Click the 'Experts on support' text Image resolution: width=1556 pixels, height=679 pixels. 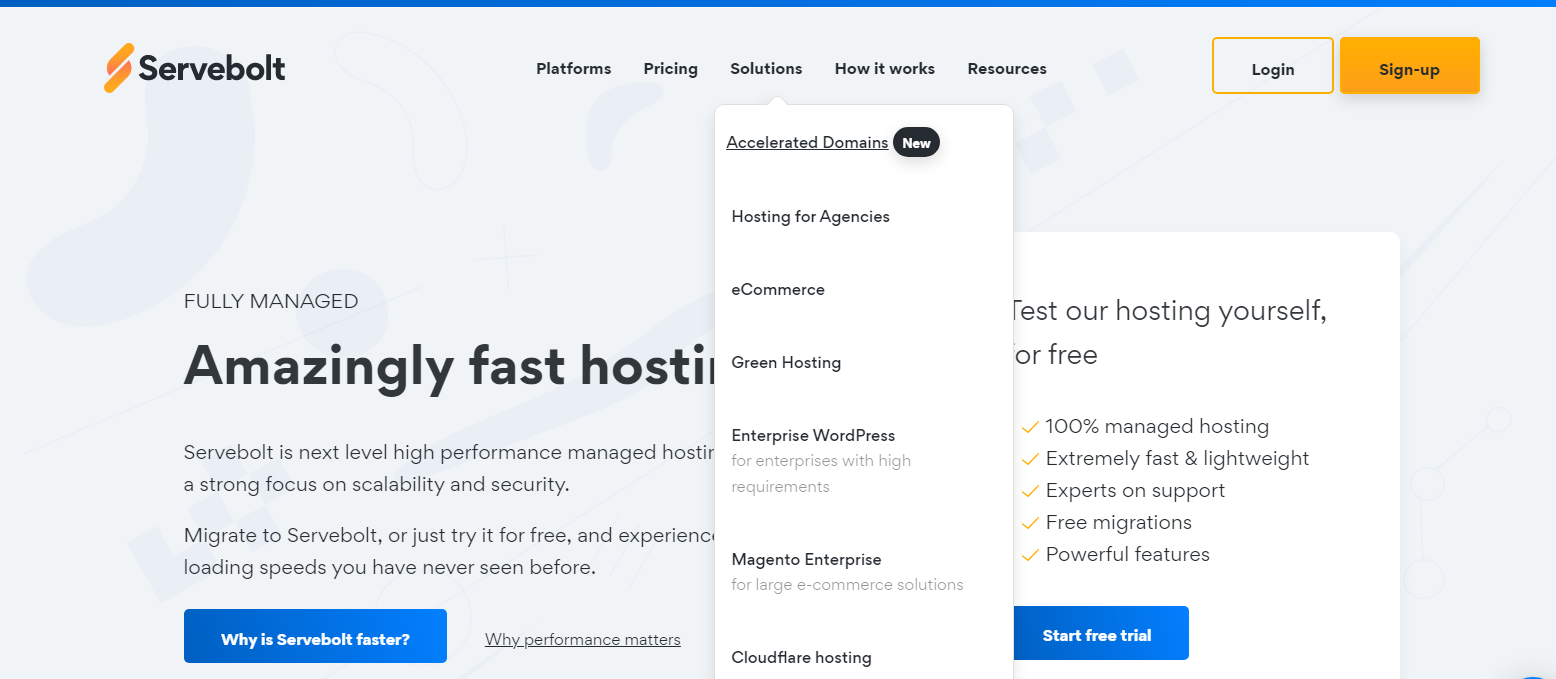coord(1135,491)
